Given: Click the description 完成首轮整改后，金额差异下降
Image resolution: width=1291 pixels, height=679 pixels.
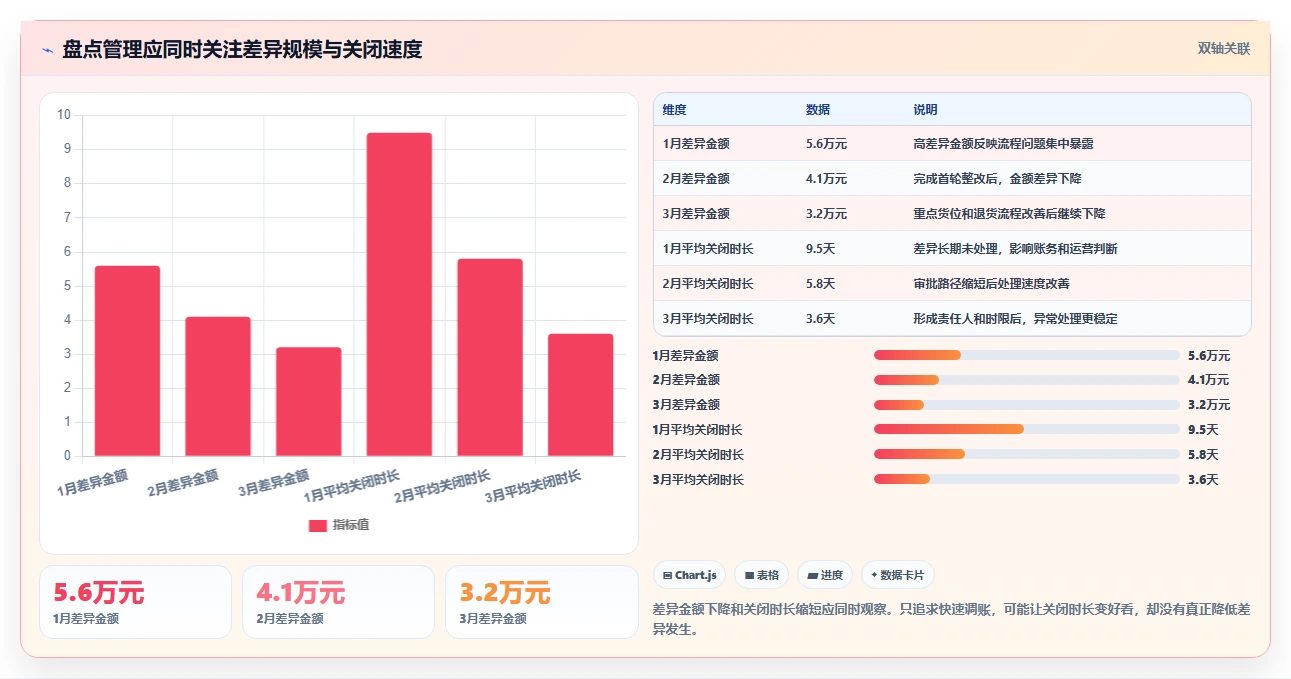Looking at the screenshot, I should pos(997,179).
